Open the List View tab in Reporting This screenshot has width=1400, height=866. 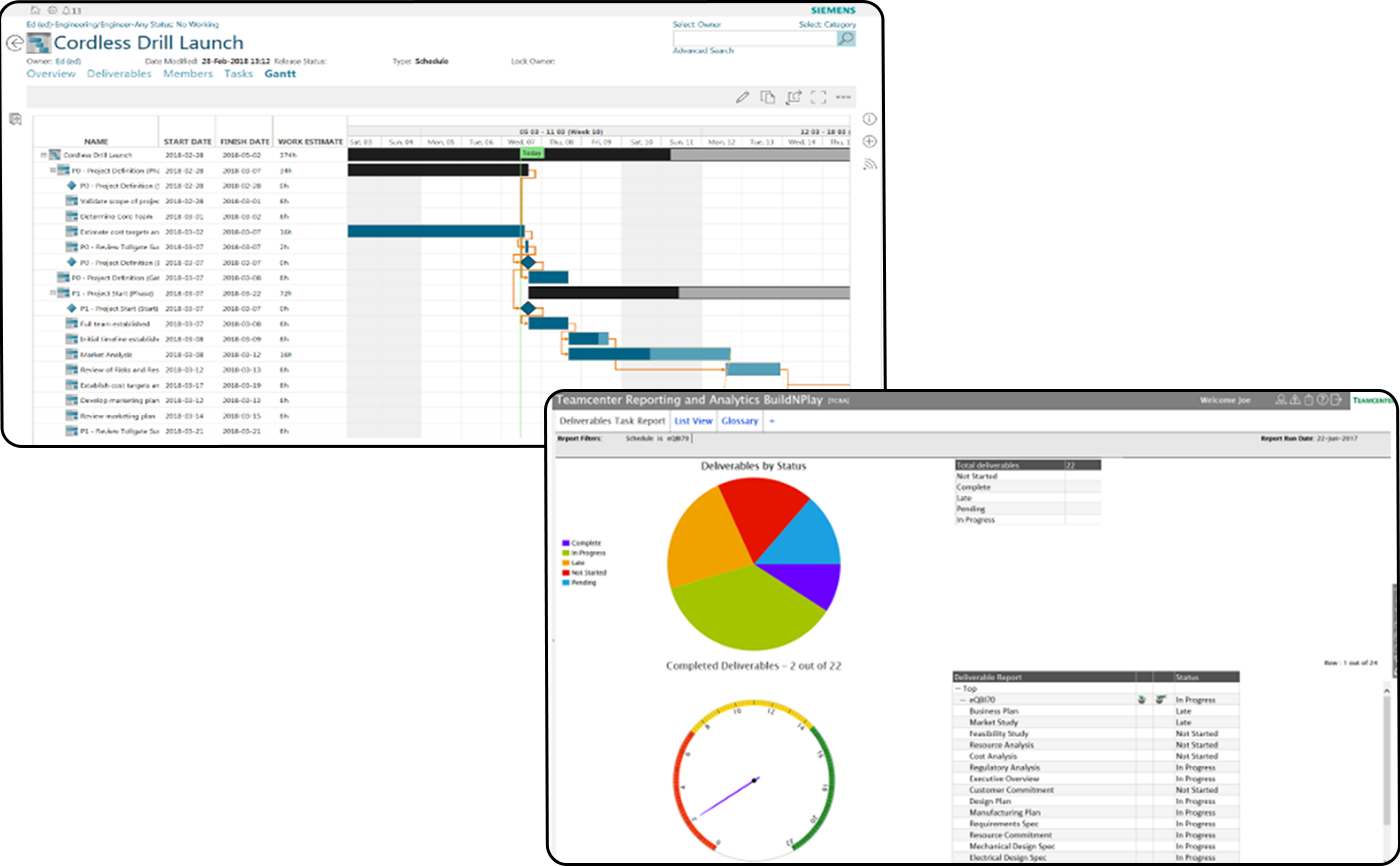click(x=693, y=421)
